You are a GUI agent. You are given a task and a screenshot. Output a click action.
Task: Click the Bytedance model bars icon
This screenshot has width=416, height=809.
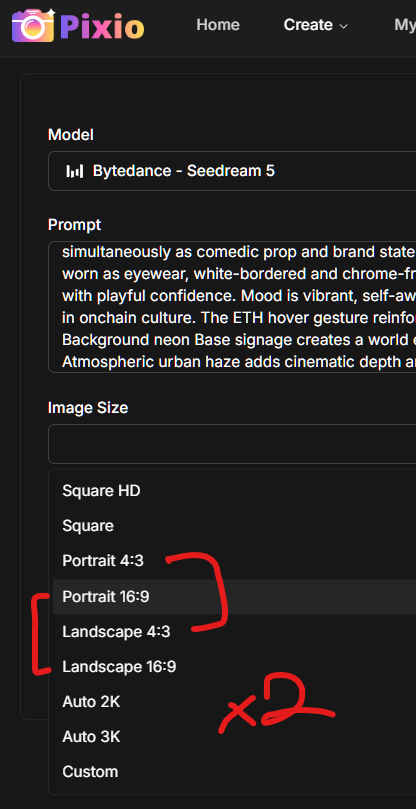pos(75,171)
